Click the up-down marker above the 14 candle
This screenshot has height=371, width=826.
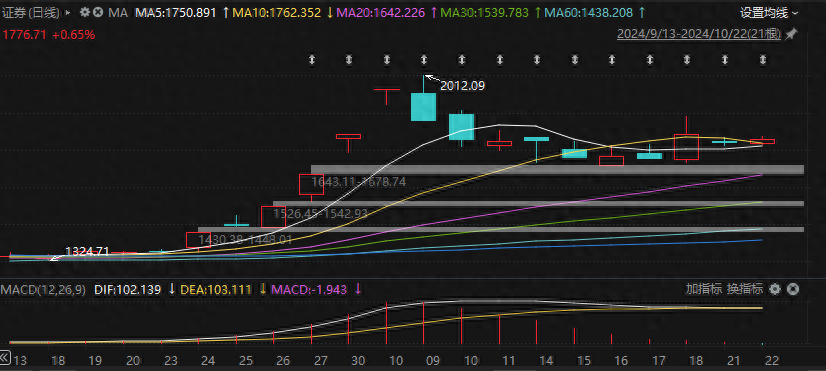(x=536, y=60)
